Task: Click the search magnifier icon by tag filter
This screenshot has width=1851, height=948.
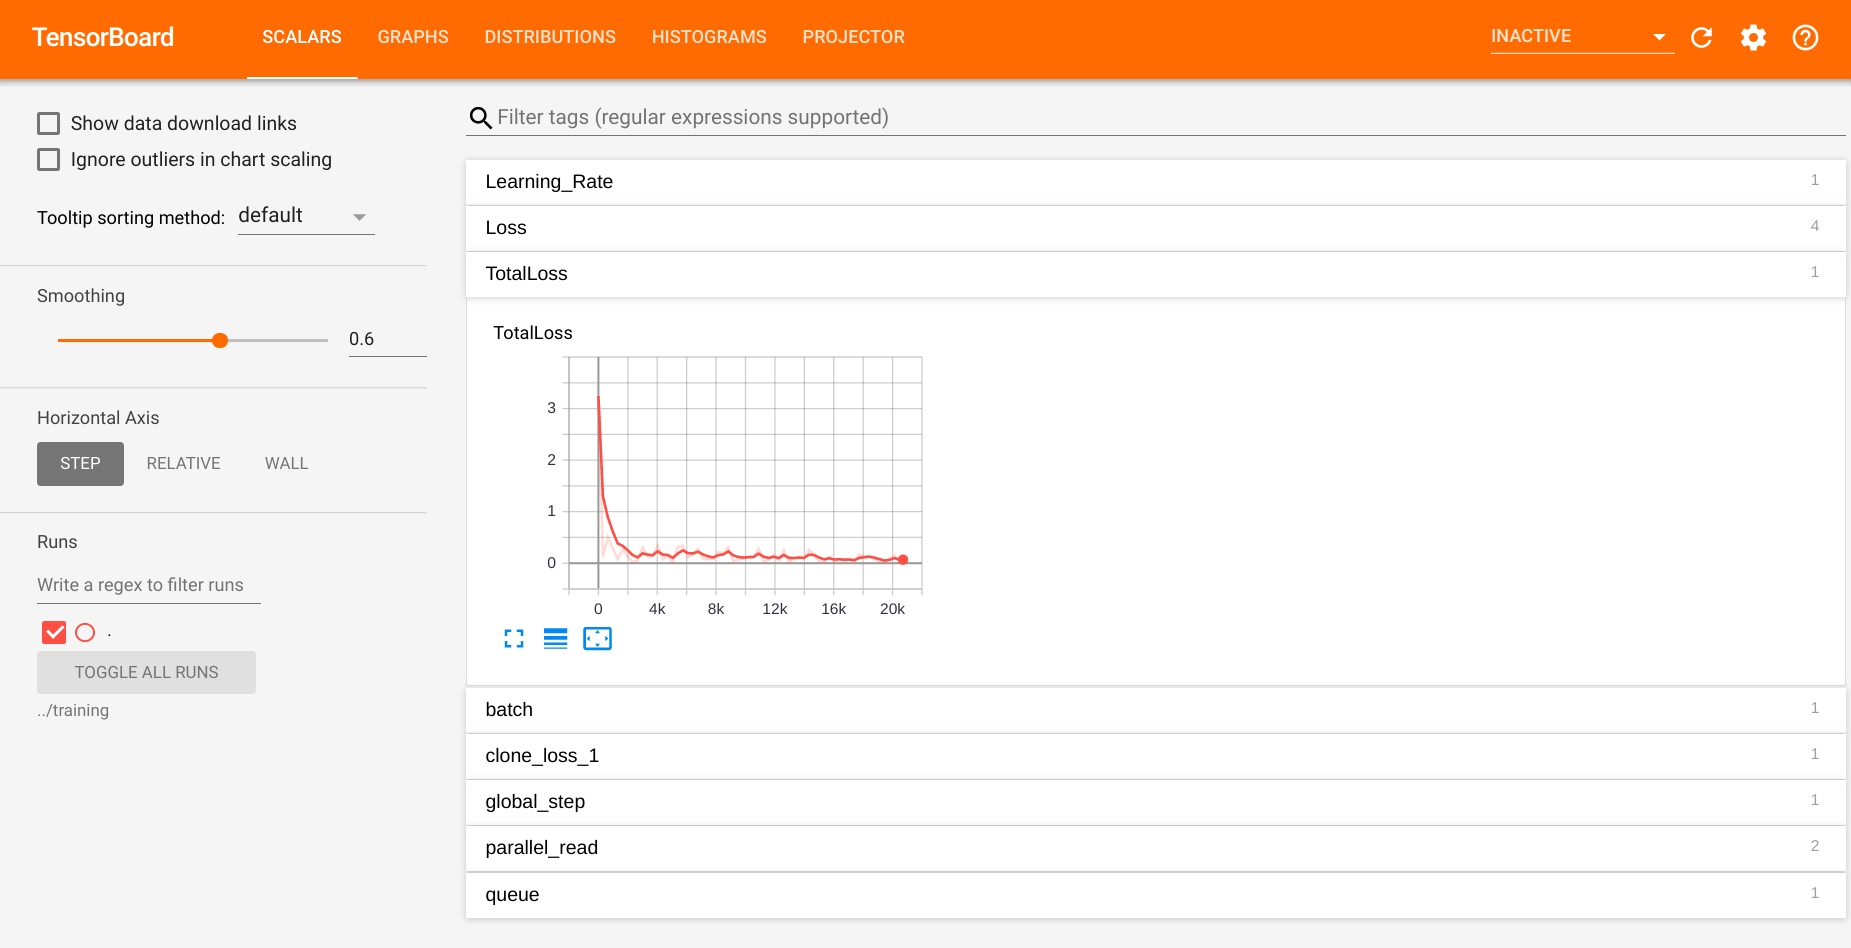Action: pyautogui.click(x=481, y=118)
